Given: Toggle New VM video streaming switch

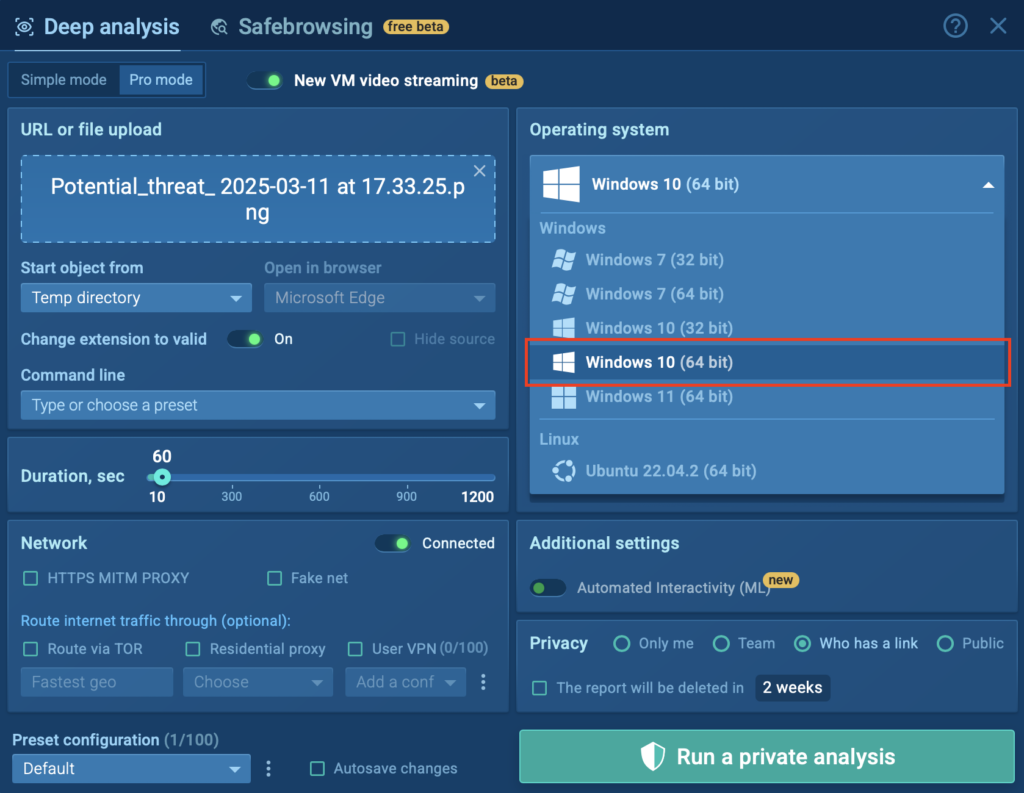Looking at the screenshot, I should coord(265,81).
